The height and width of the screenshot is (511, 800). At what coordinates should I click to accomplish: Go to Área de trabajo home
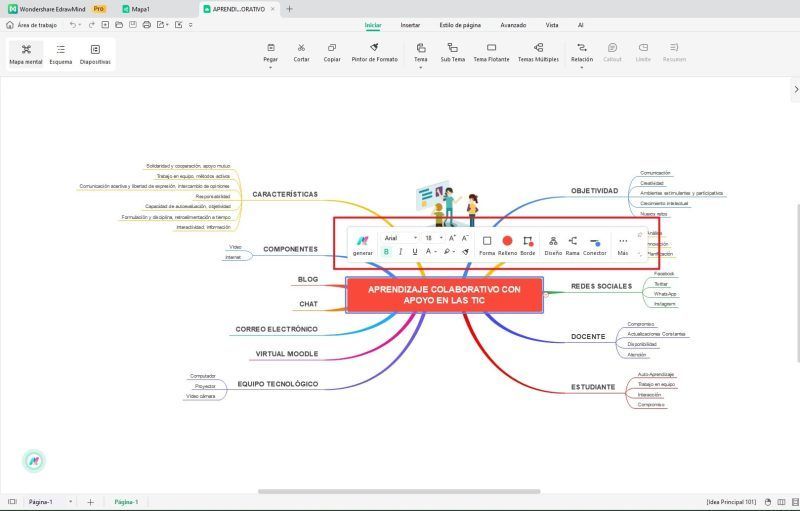pyautogui.click(x=32, y=25)
